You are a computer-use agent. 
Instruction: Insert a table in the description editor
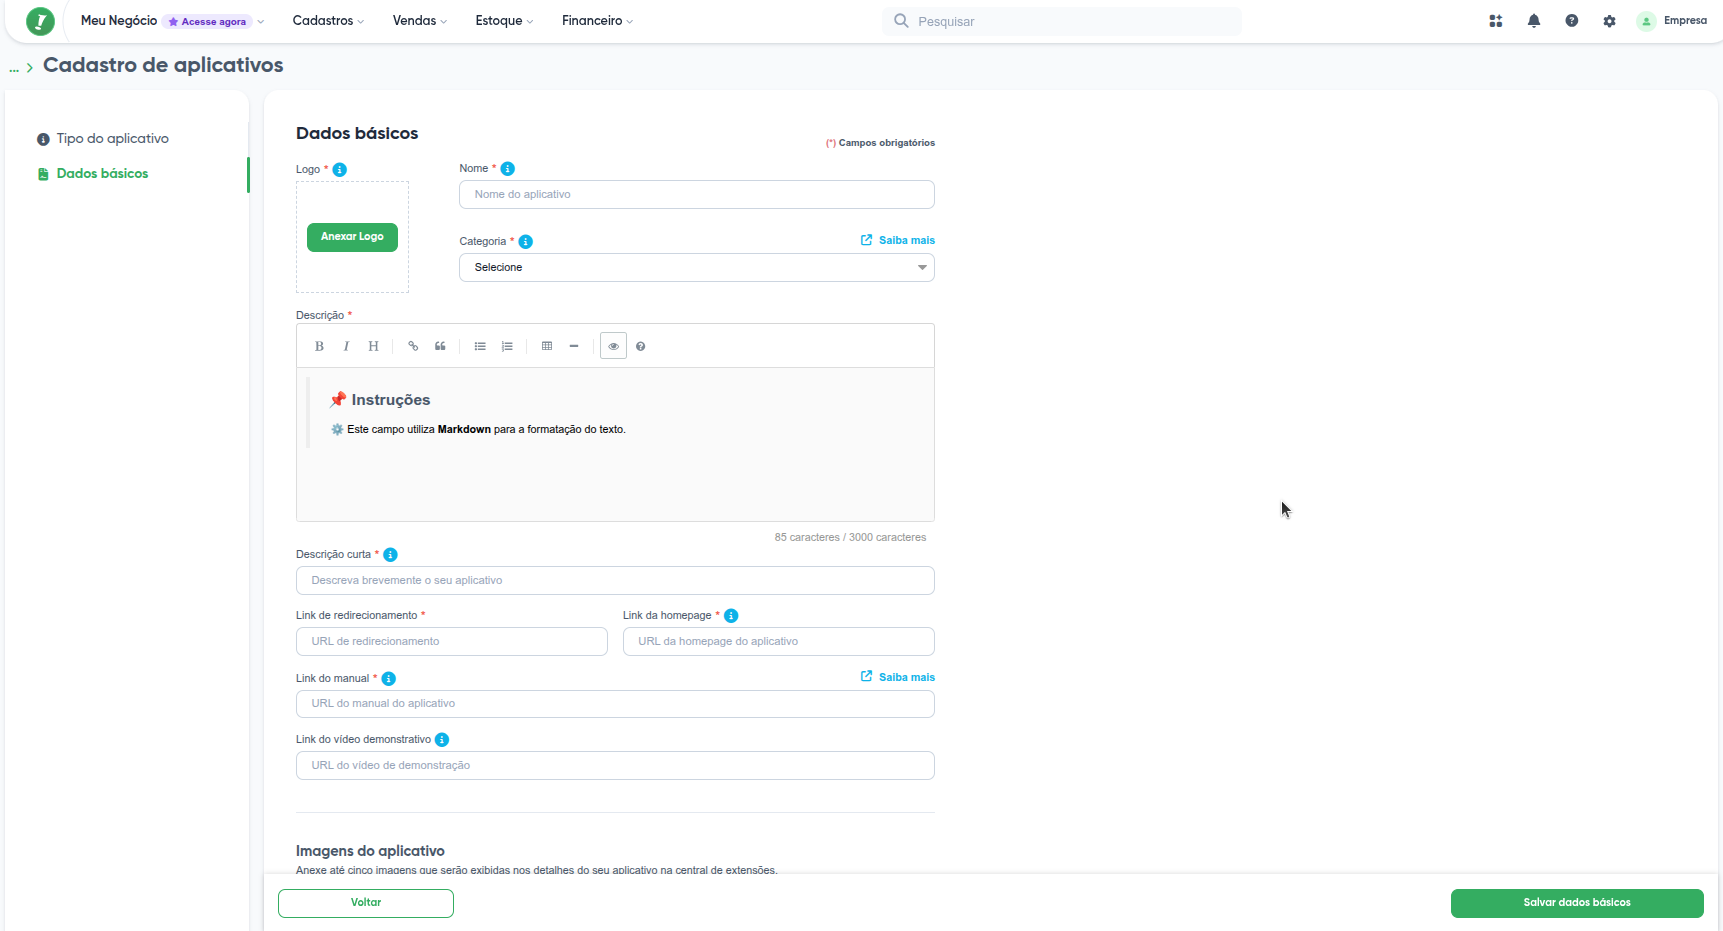(x=547, y=346)
